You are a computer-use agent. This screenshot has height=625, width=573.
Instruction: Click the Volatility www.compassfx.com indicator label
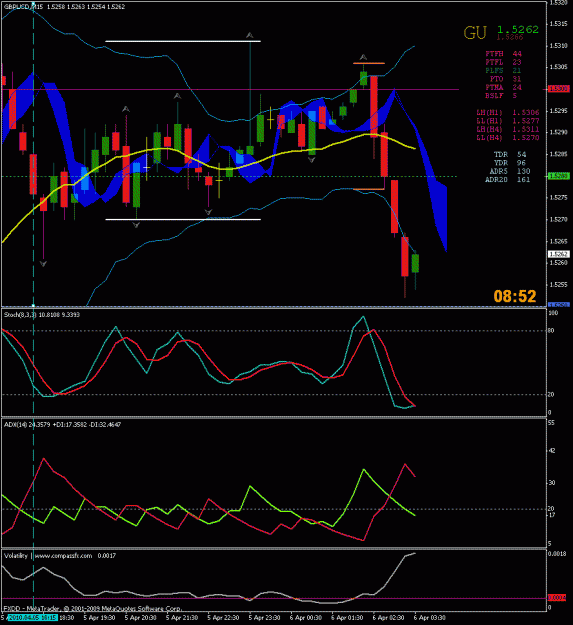tap(60, 556)
